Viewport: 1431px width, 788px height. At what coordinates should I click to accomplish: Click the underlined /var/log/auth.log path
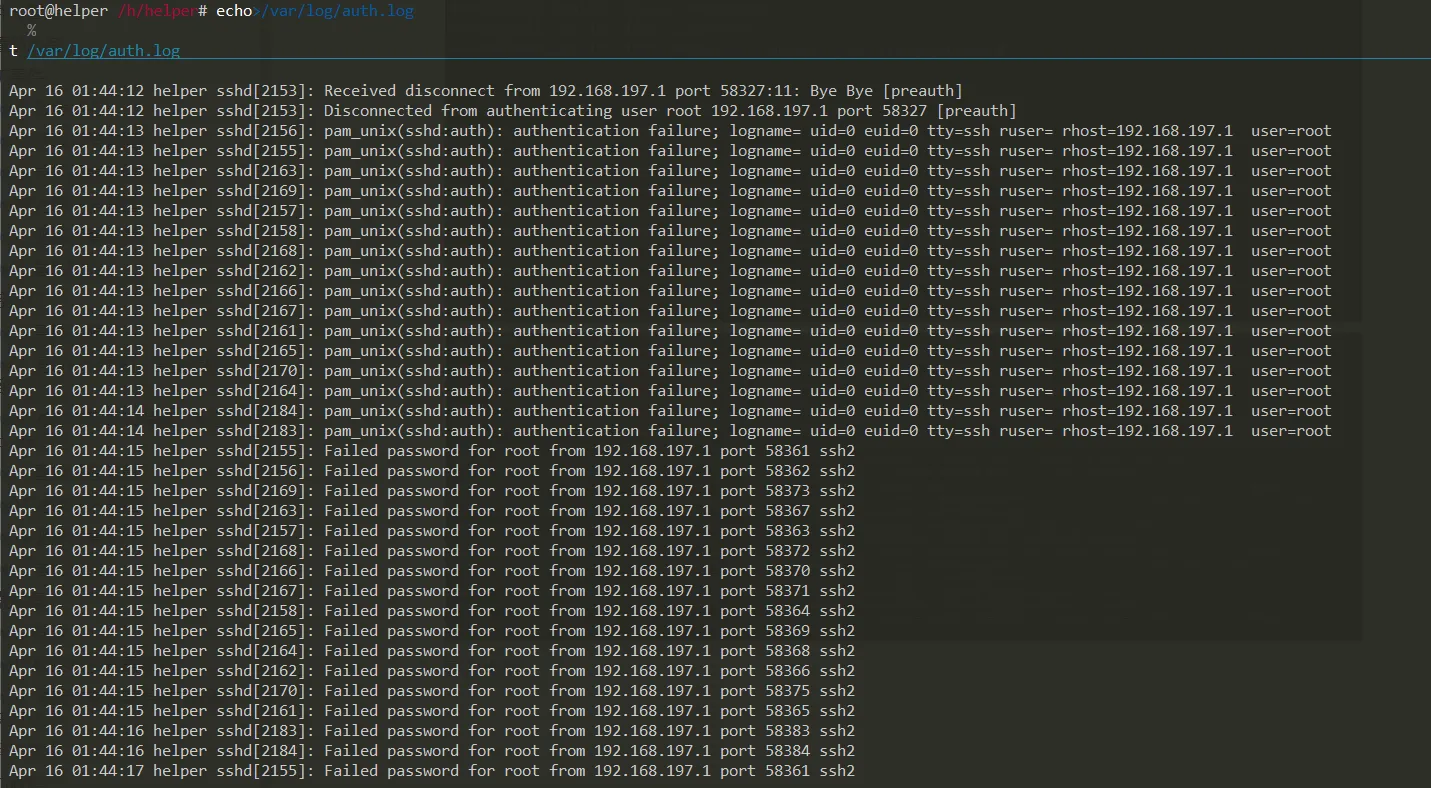[103, 50]
